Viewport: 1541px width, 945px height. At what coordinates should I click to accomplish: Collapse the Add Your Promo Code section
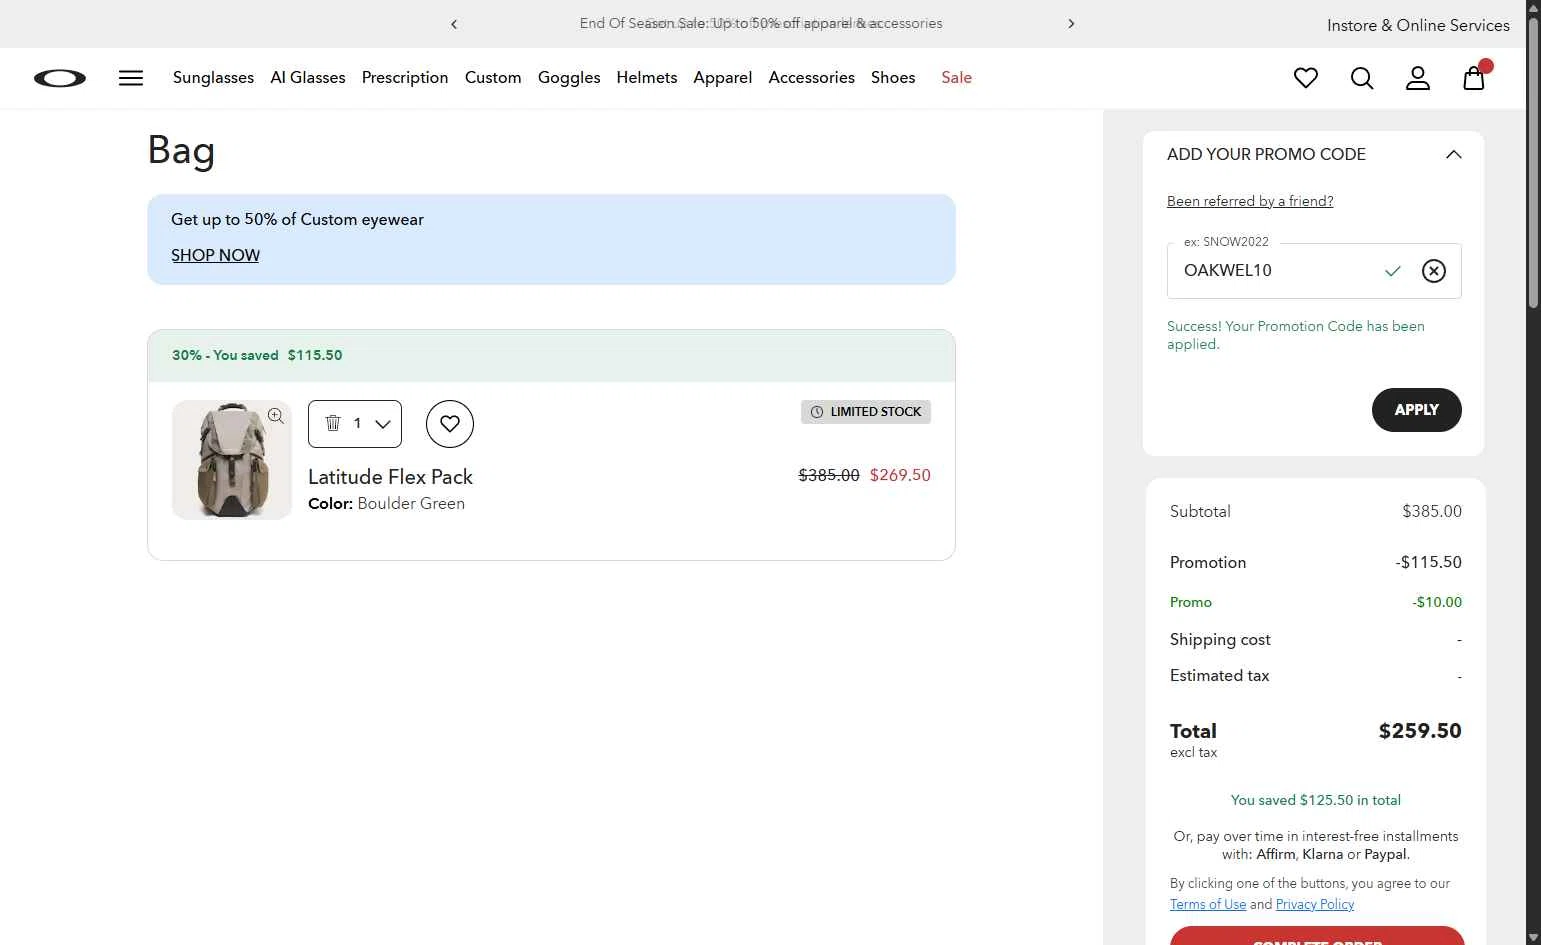(x=1454, y=154)
